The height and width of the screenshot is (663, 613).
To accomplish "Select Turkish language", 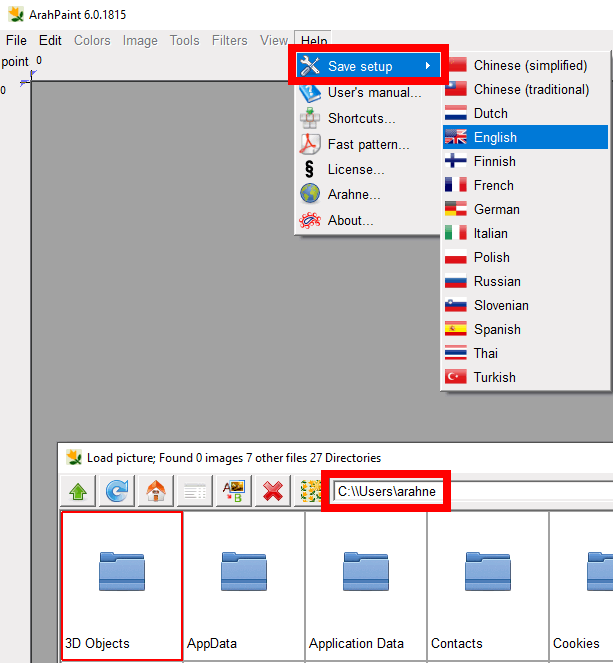I will tap(525, 377).
